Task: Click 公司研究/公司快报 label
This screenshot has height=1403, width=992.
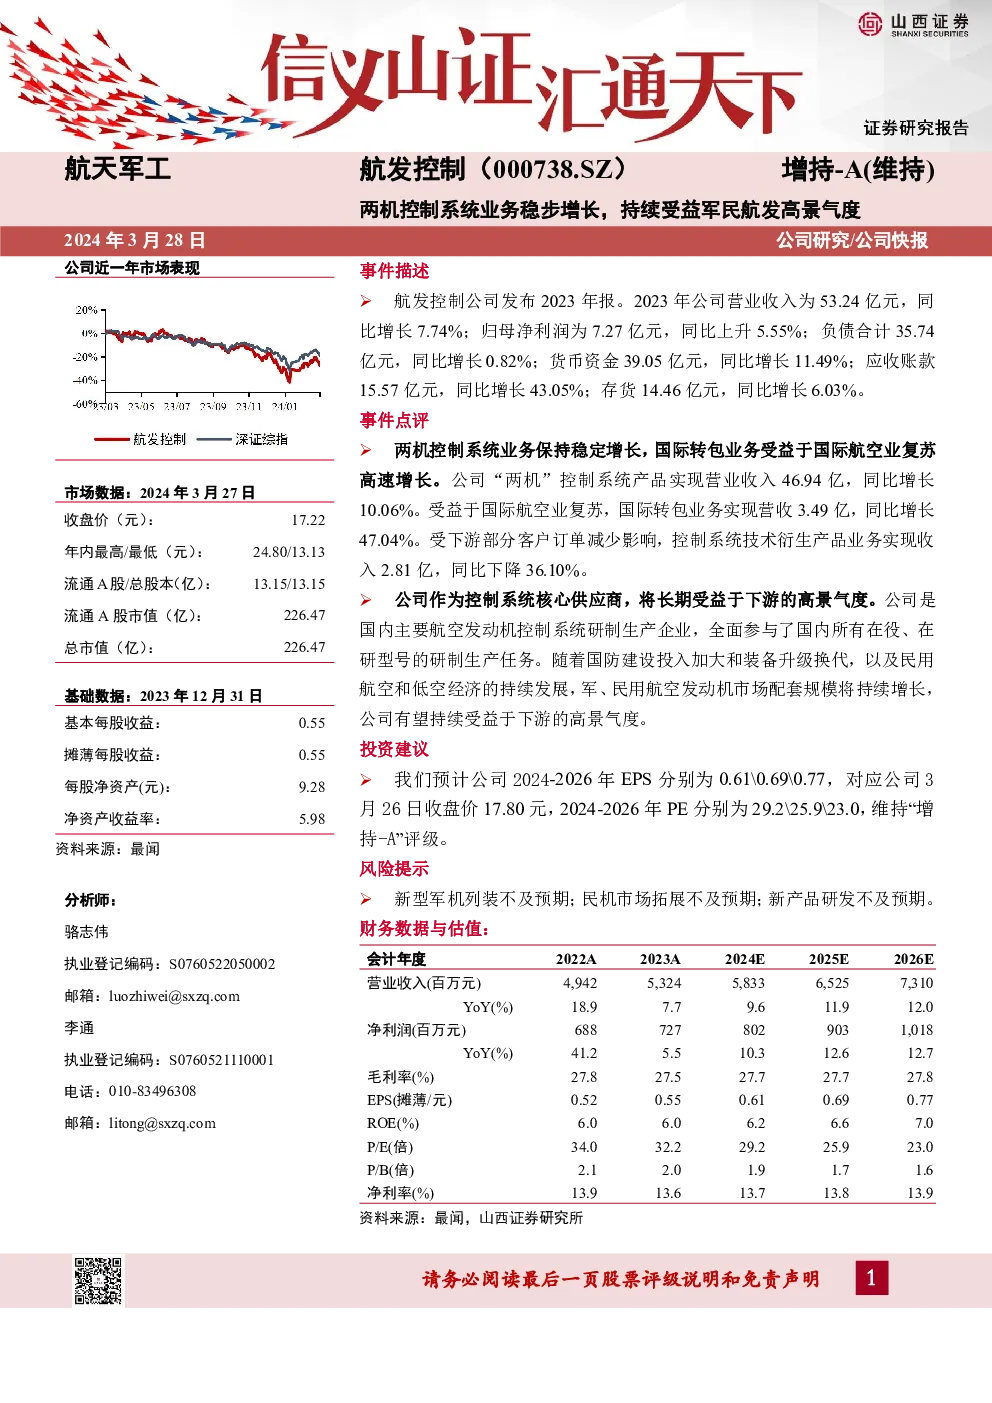Action: coord(852,240)
